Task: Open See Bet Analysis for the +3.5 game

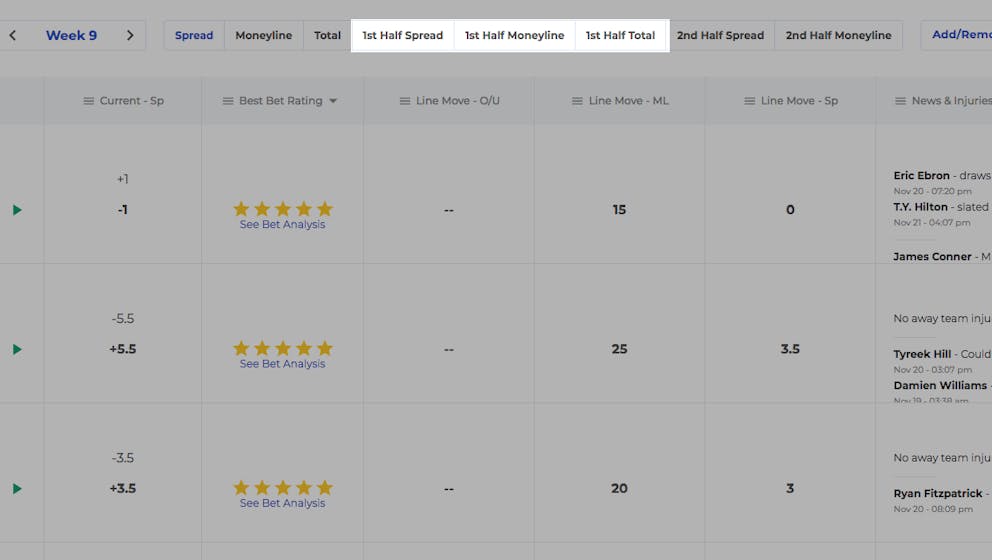Action: point(282,503)
